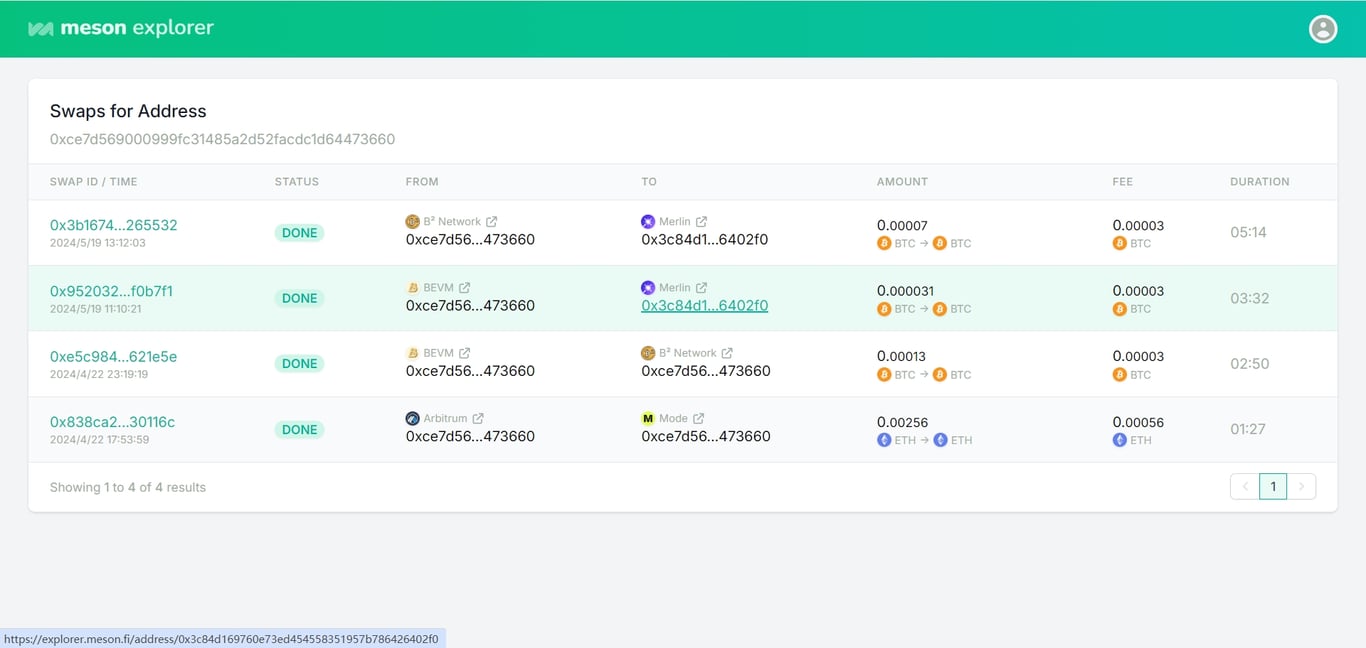
Task: Click the AMOUNT column header
Action: pos(902,182)
